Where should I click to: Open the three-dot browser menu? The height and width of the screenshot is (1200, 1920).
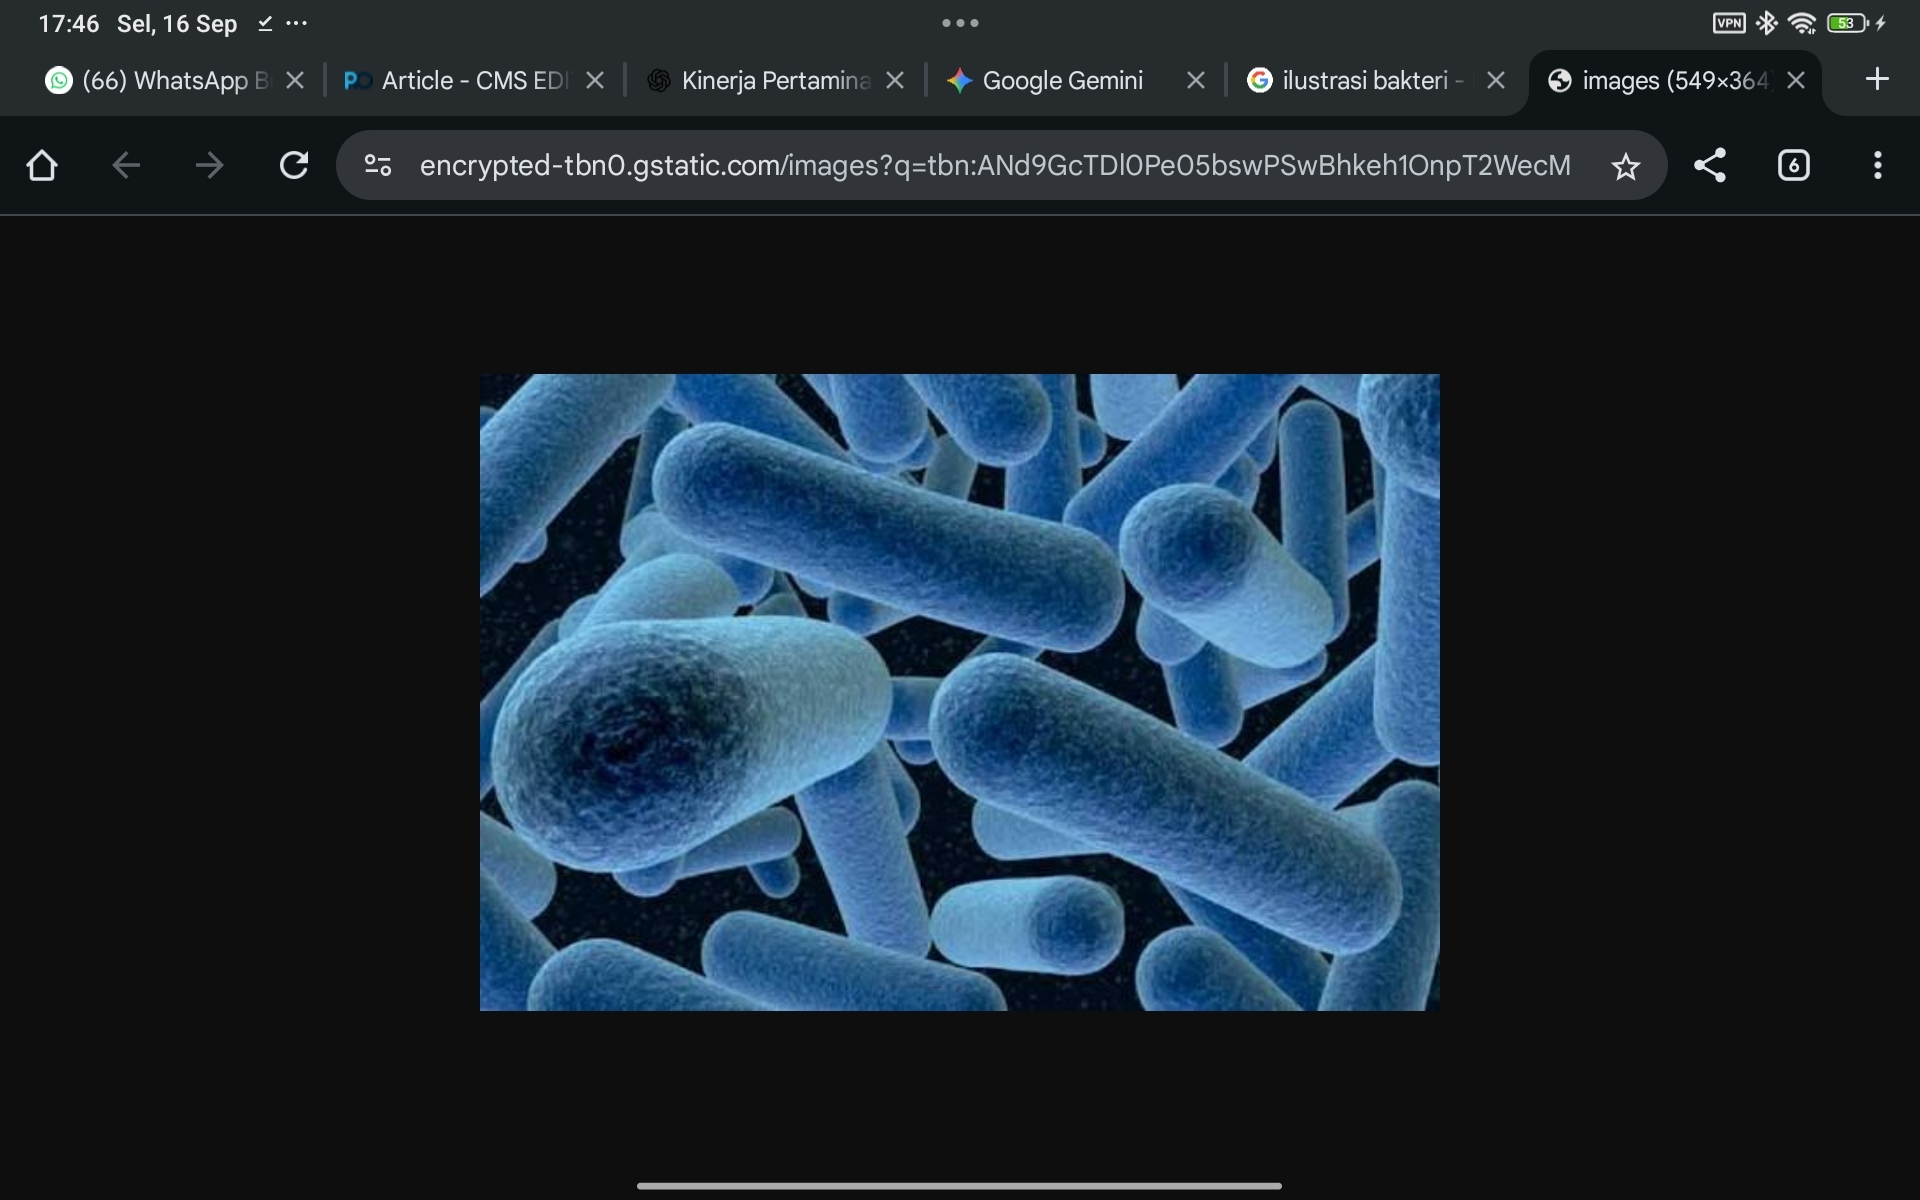[1877, 165]
